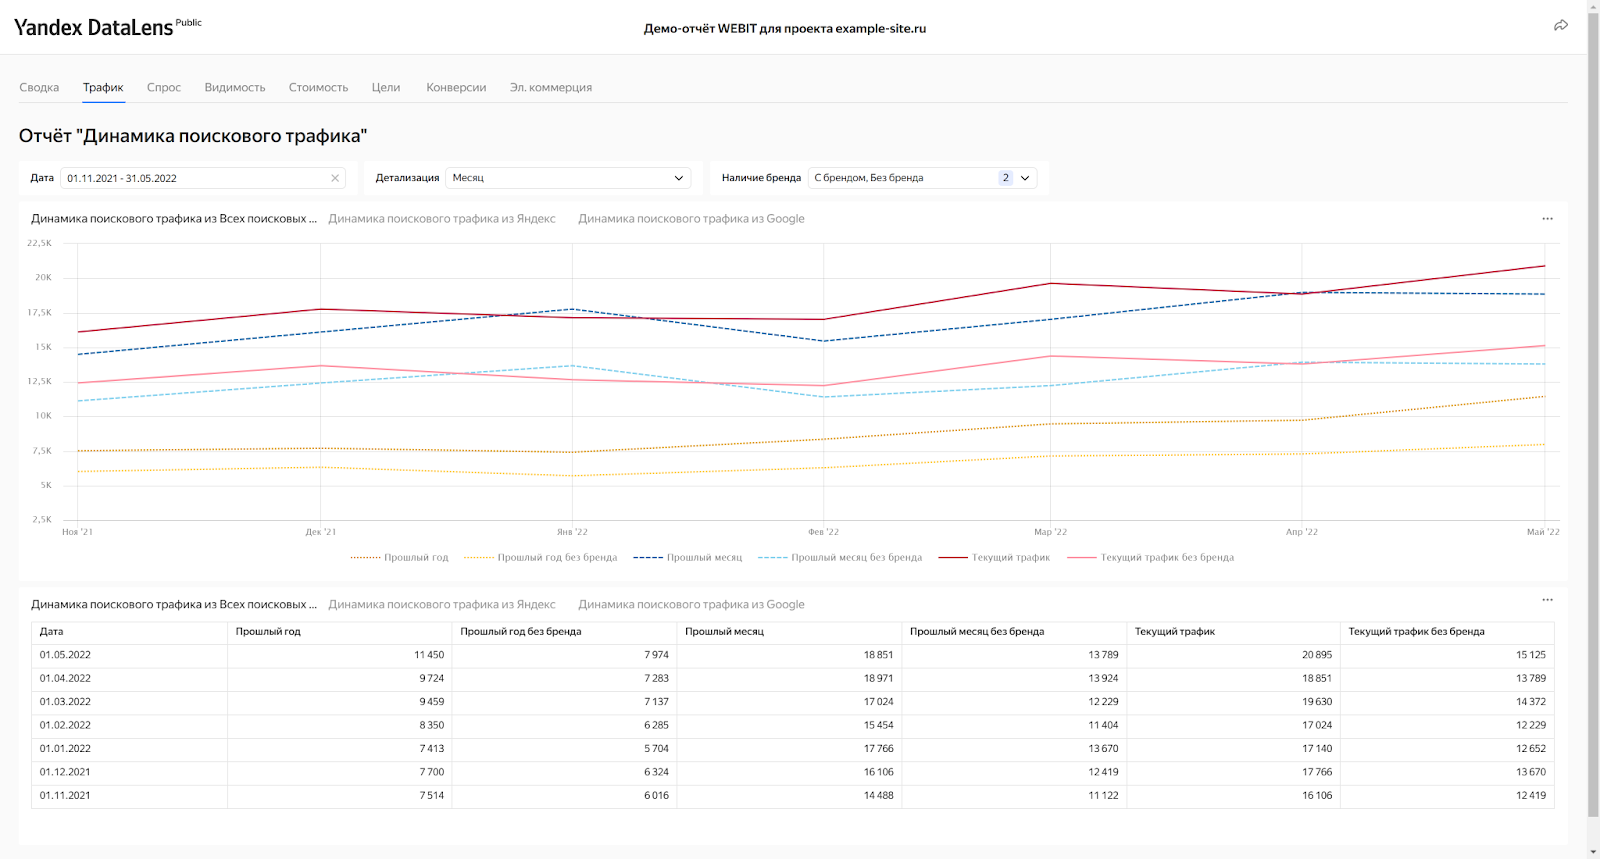Open the Эл. коммерция tab

550,88
